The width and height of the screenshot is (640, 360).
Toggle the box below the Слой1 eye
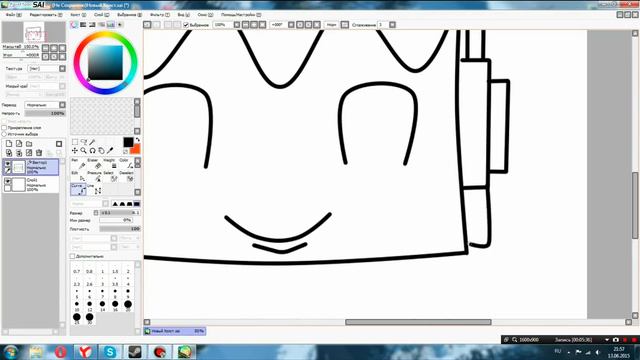pyautogui.click(x=8, y=188)
